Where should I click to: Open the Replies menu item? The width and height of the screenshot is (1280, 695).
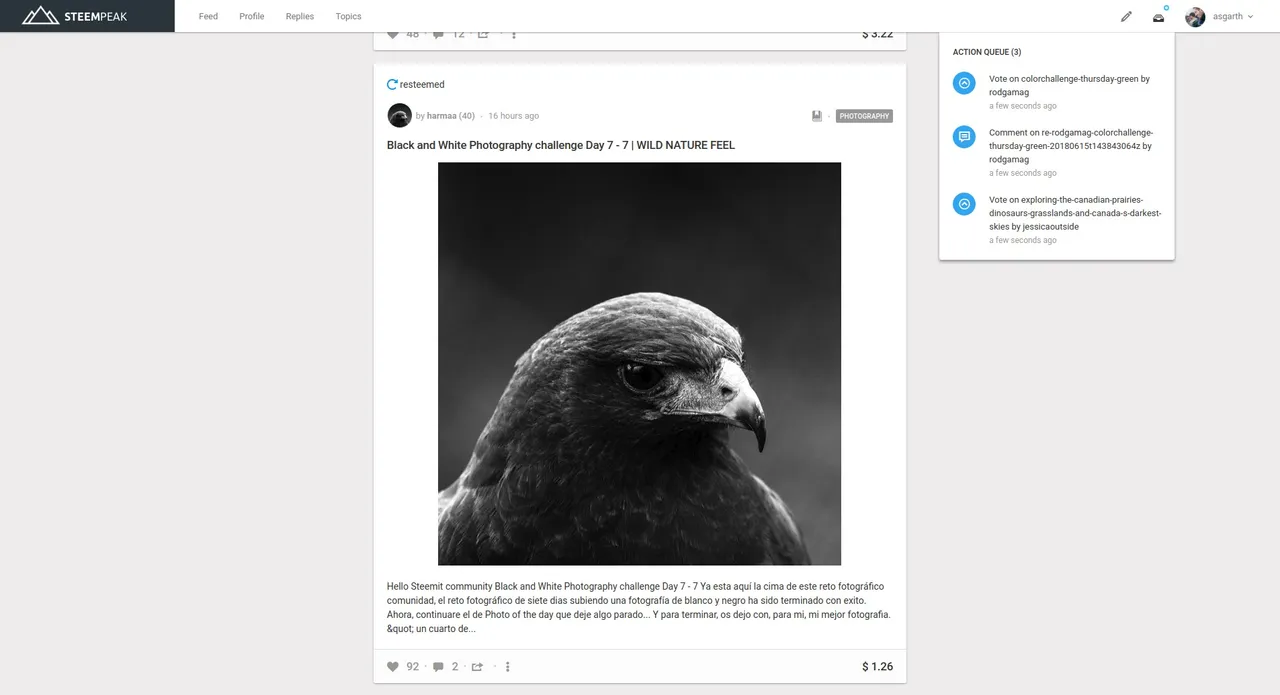[300, 16]
